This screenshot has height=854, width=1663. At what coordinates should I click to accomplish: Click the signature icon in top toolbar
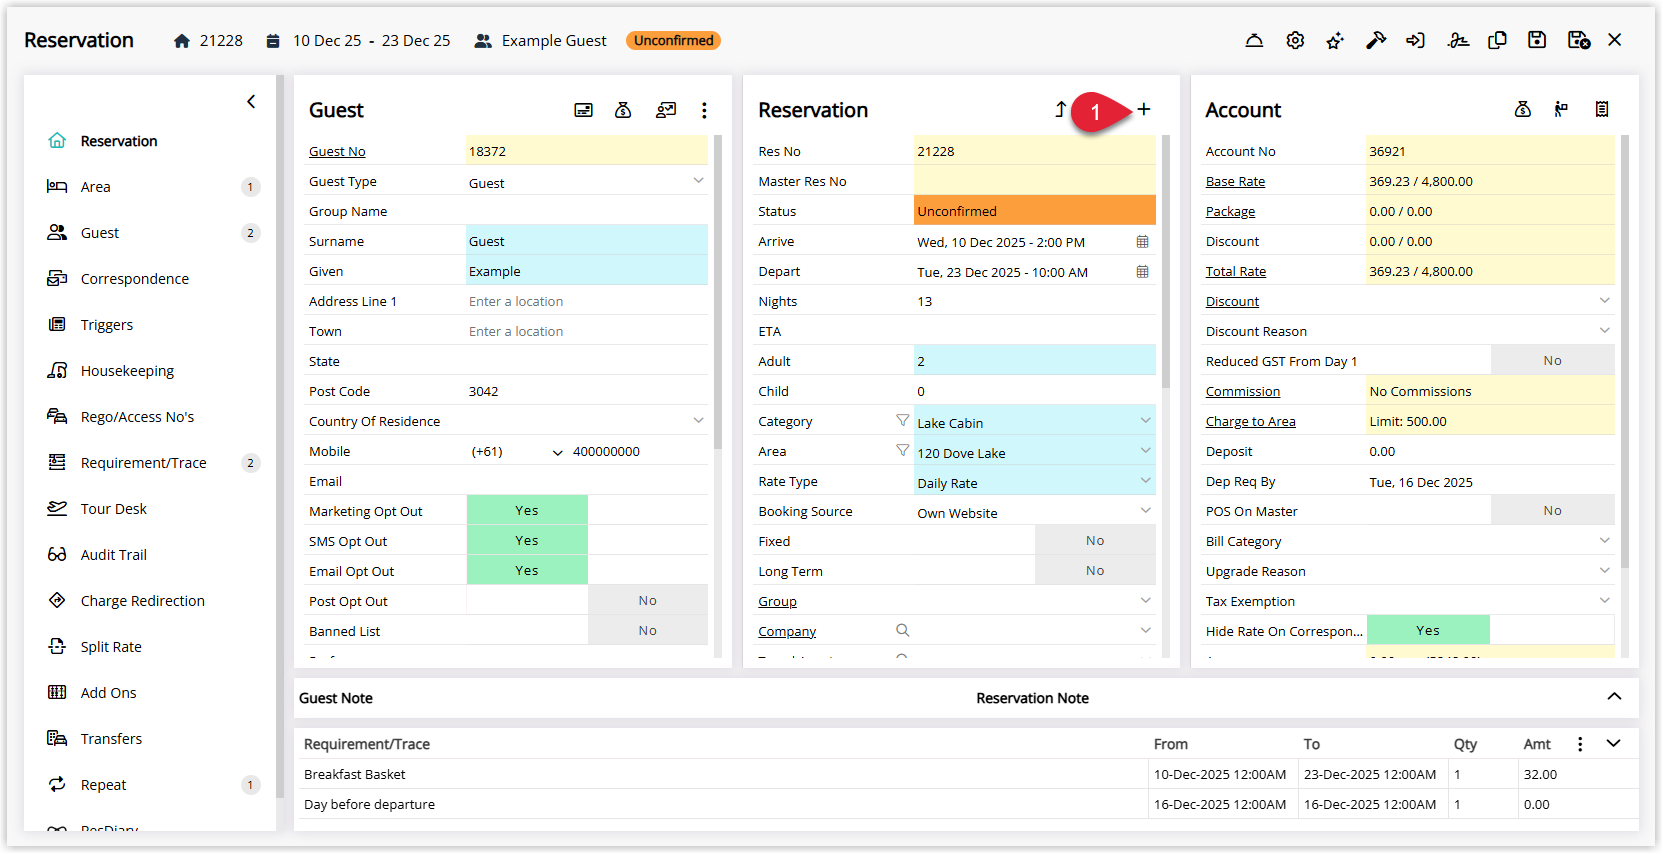click(x=1458, y=40)
